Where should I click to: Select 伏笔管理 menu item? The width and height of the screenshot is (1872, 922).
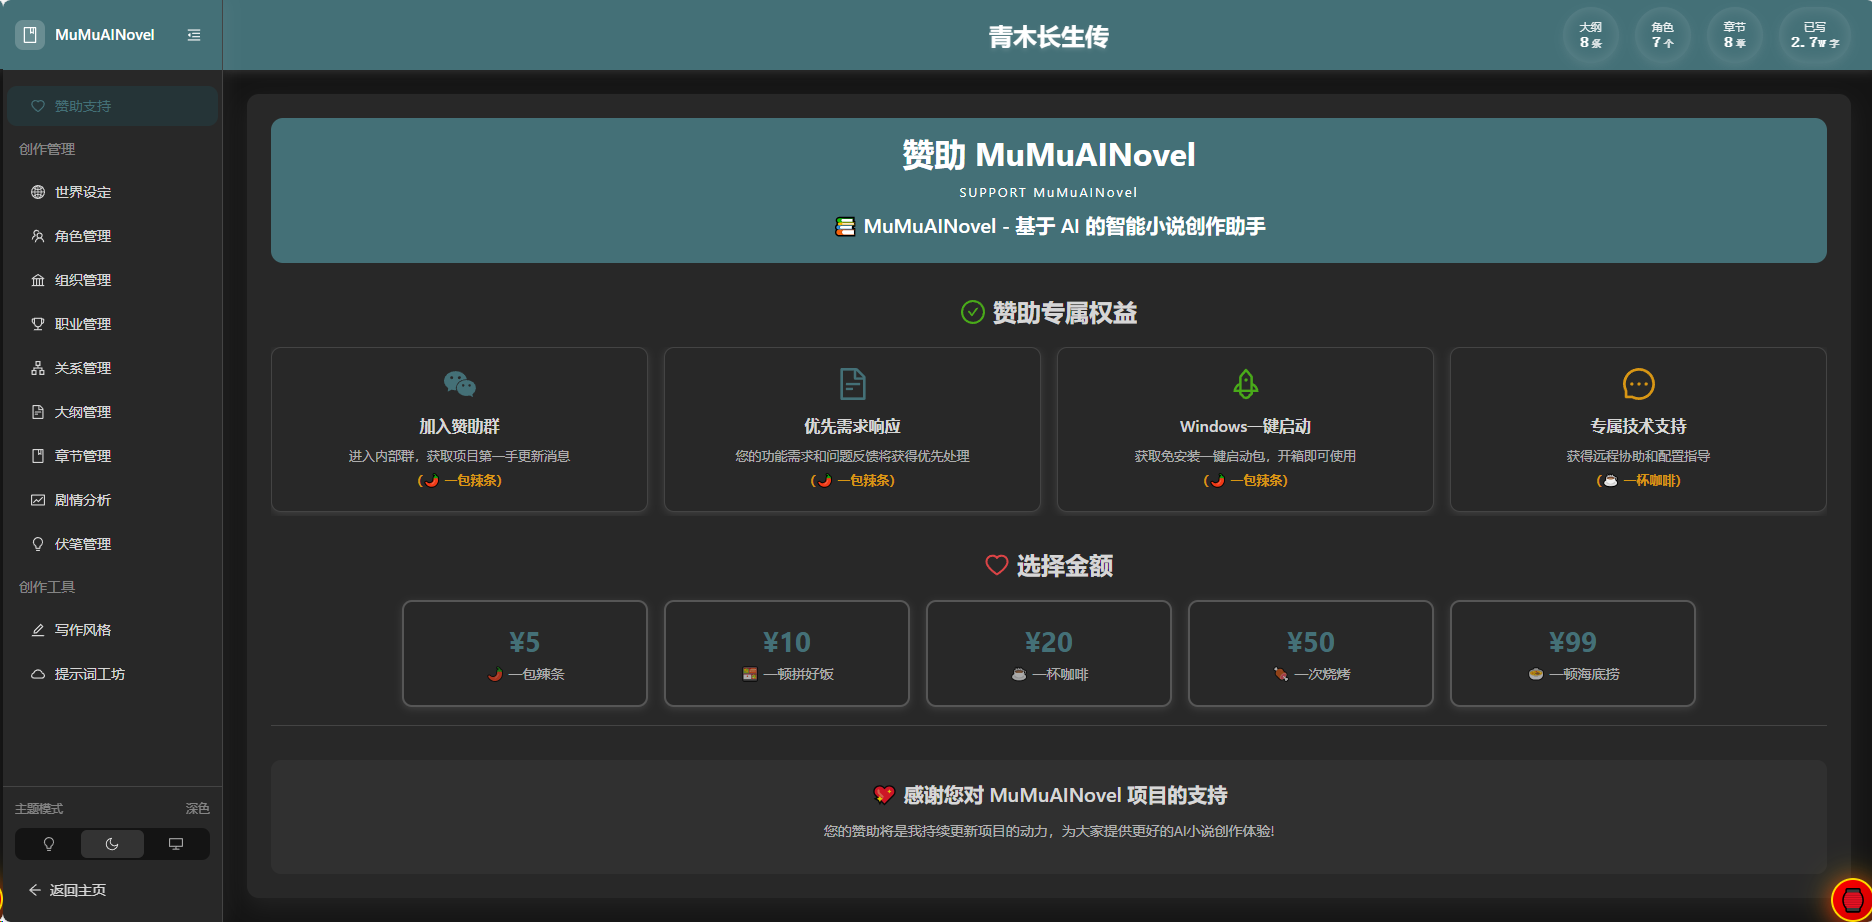coord(112,544)
